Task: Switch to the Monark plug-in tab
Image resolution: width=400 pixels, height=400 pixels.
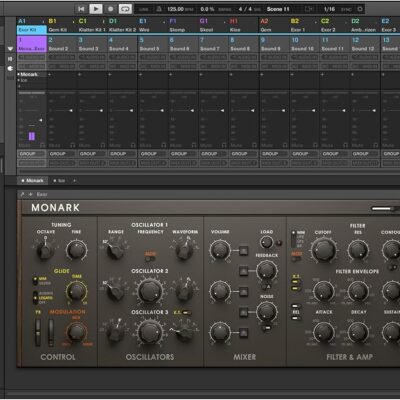Action: pyautogui.click(x=32, y=180)
